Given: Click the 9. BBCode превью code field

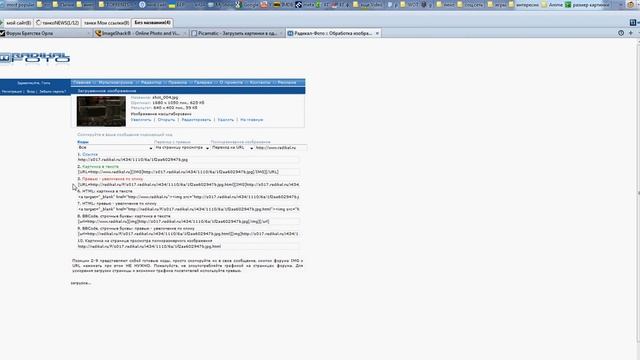Looking at the screenshot, I should [188, 234].
